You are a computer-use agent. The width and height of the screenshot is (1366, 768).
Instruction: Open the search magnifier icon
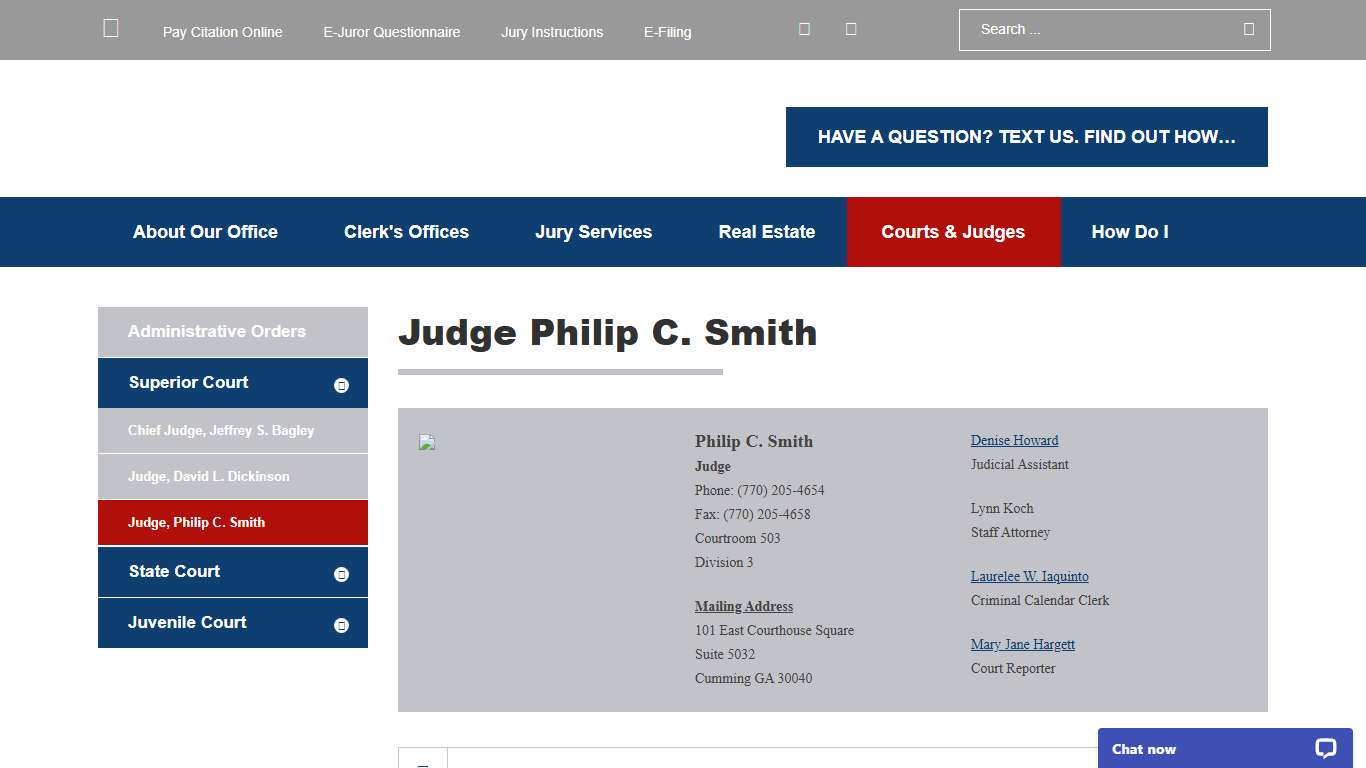pos(1248,29)
